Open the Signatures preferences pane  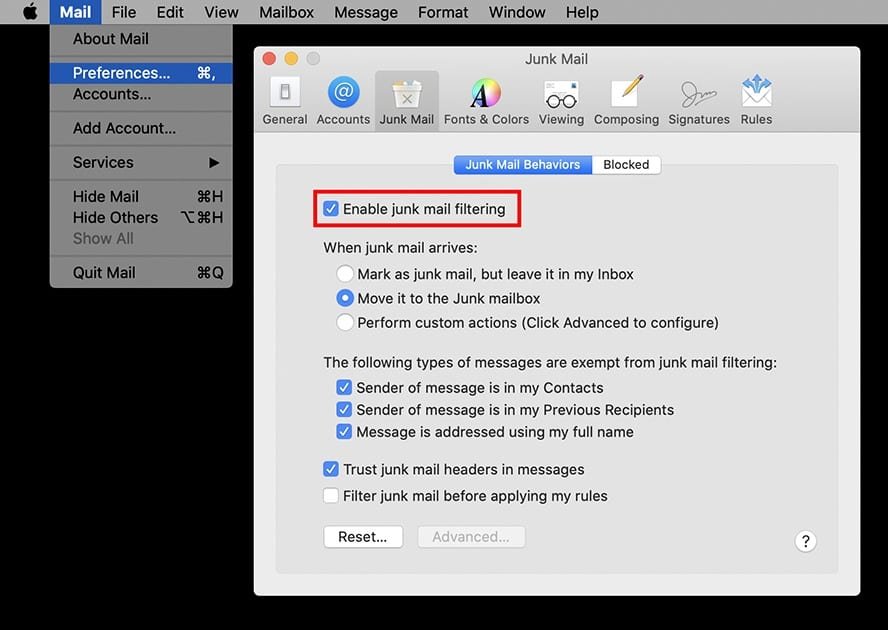click(x=699, y=101)
